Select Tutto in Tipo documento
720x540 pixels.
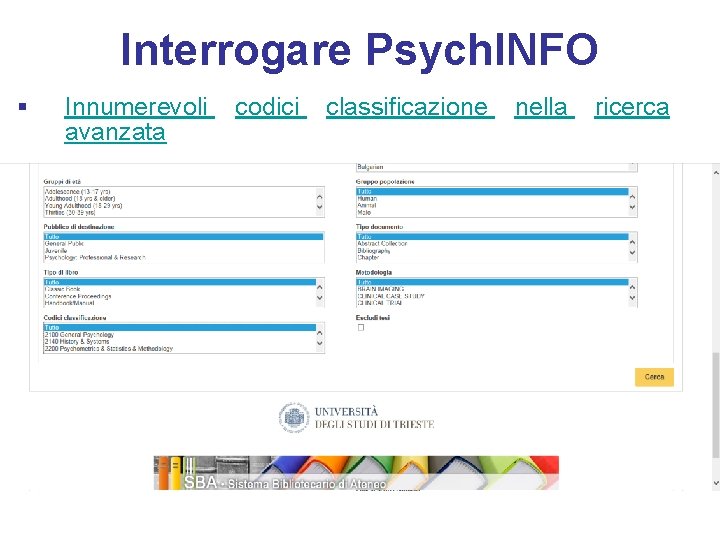coord(492,236)
